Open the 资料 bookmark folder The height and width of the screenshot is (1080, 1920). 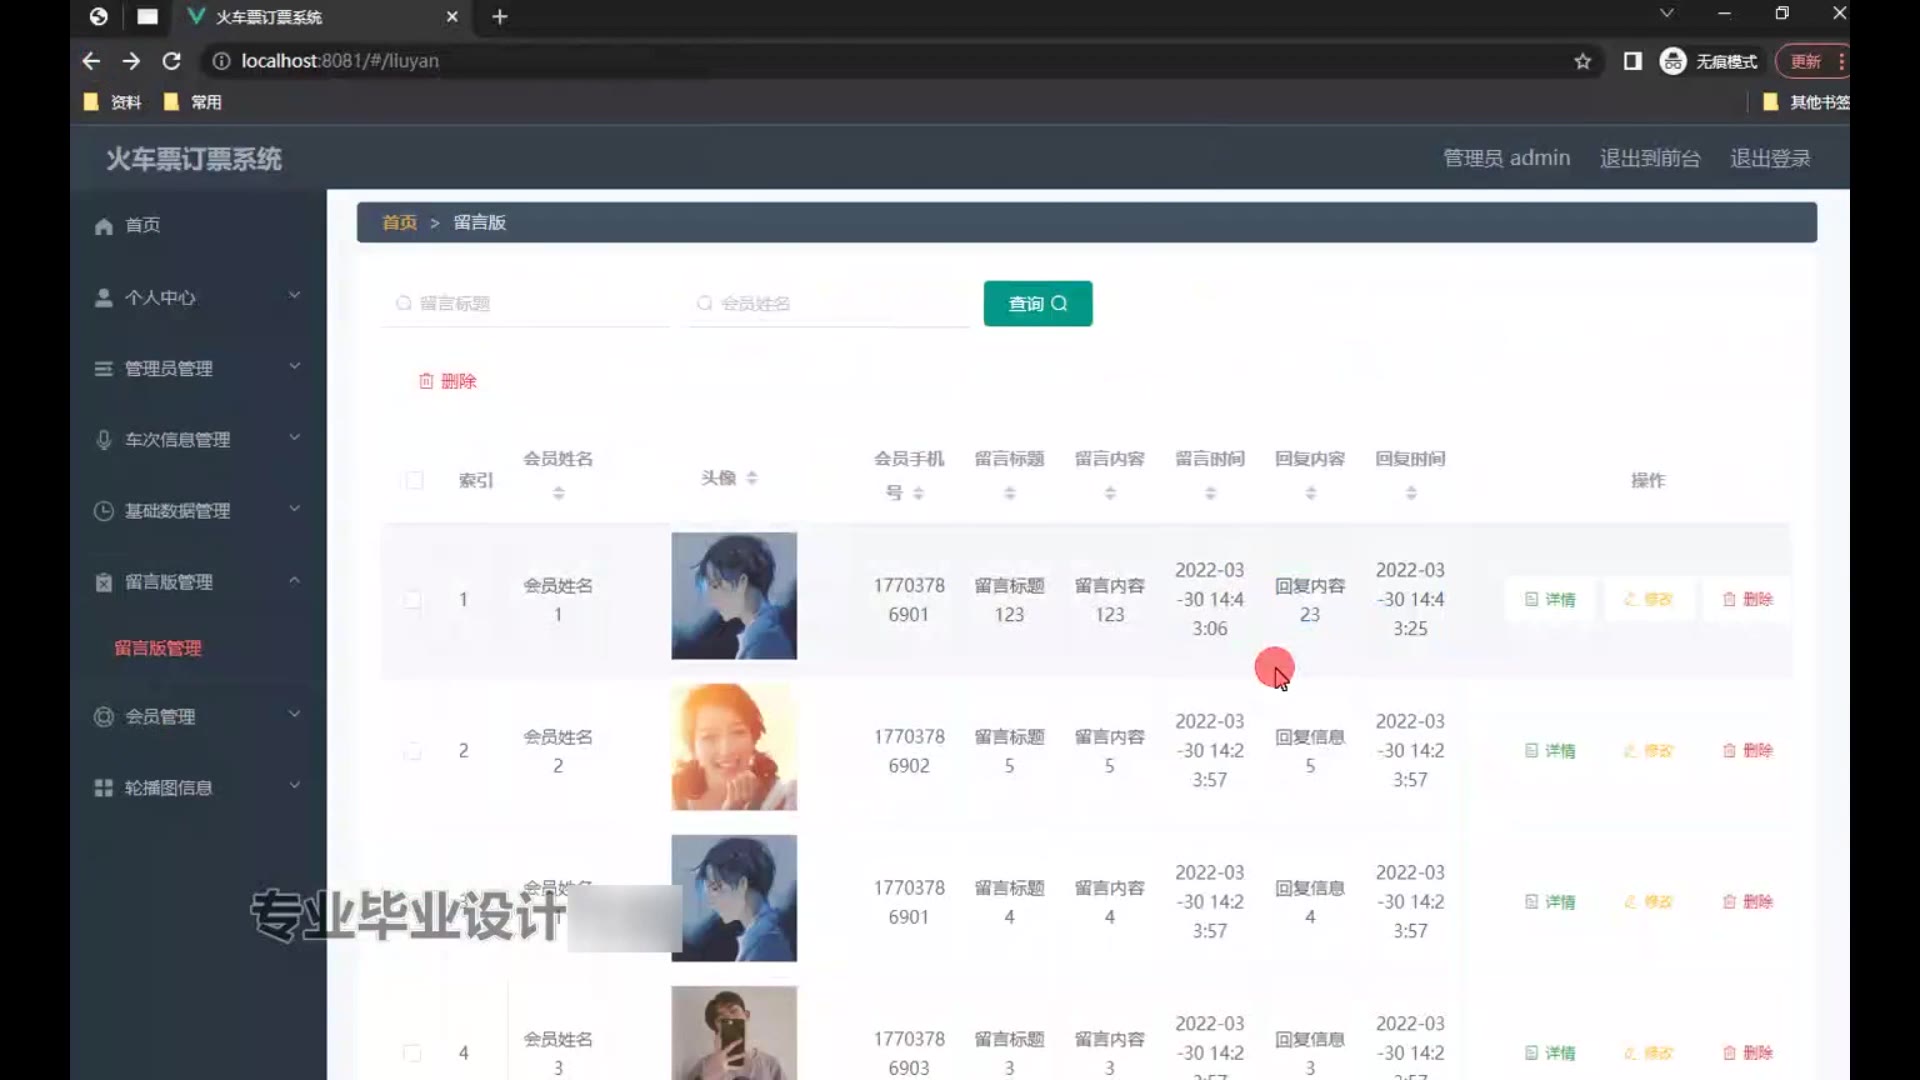(112, 102)
